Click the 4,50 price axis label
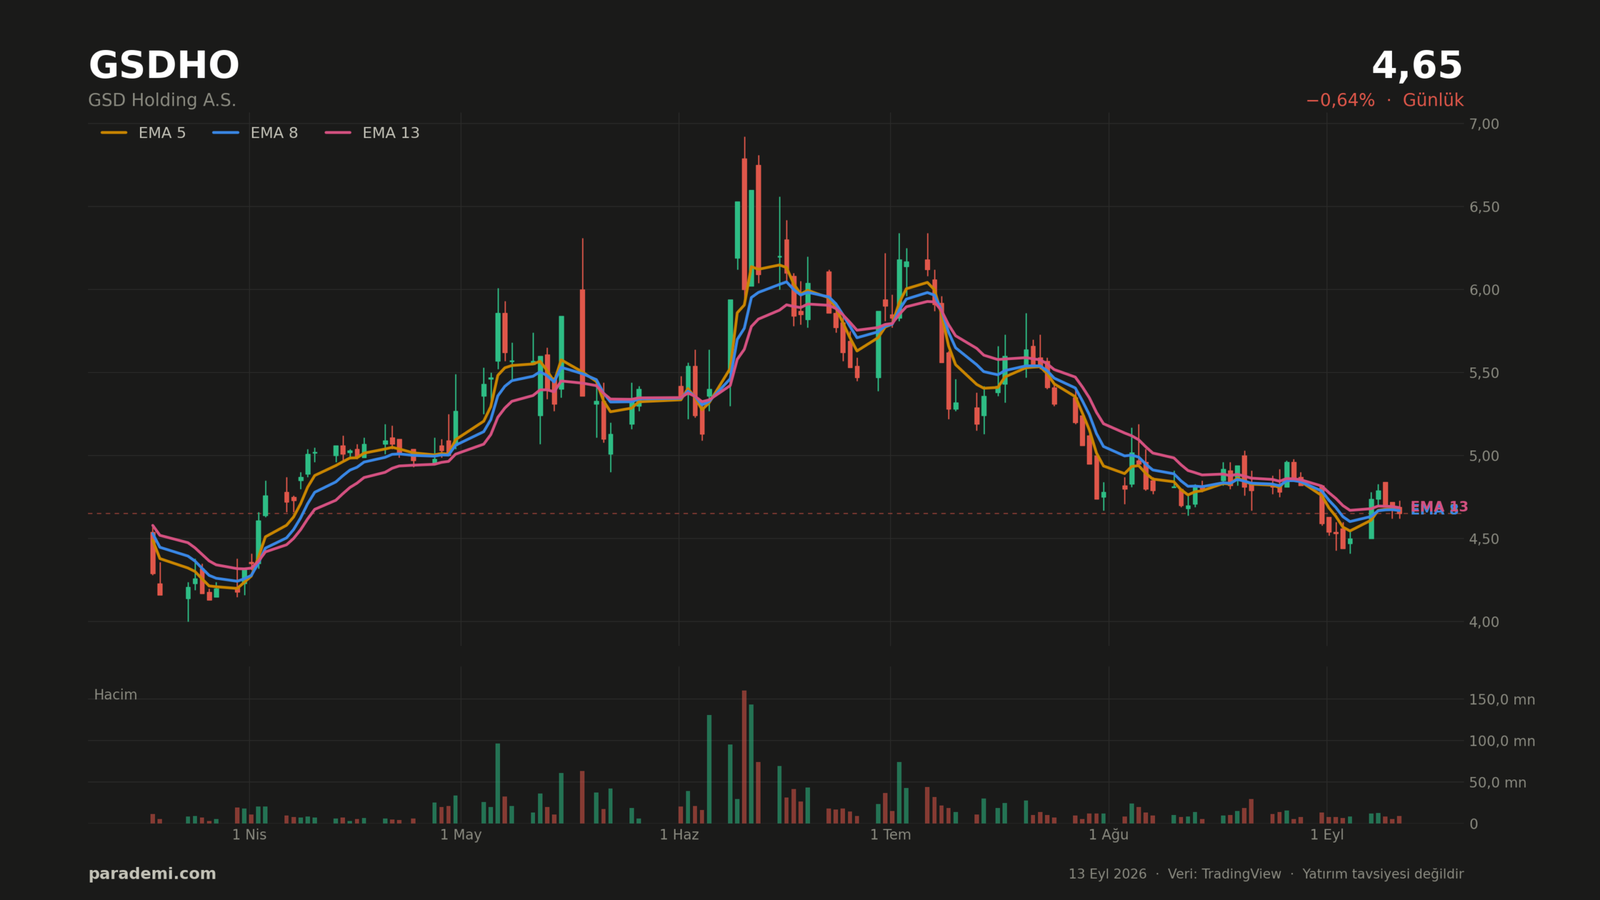Viewport: 1600px width, 900px height. (1484, 539)
